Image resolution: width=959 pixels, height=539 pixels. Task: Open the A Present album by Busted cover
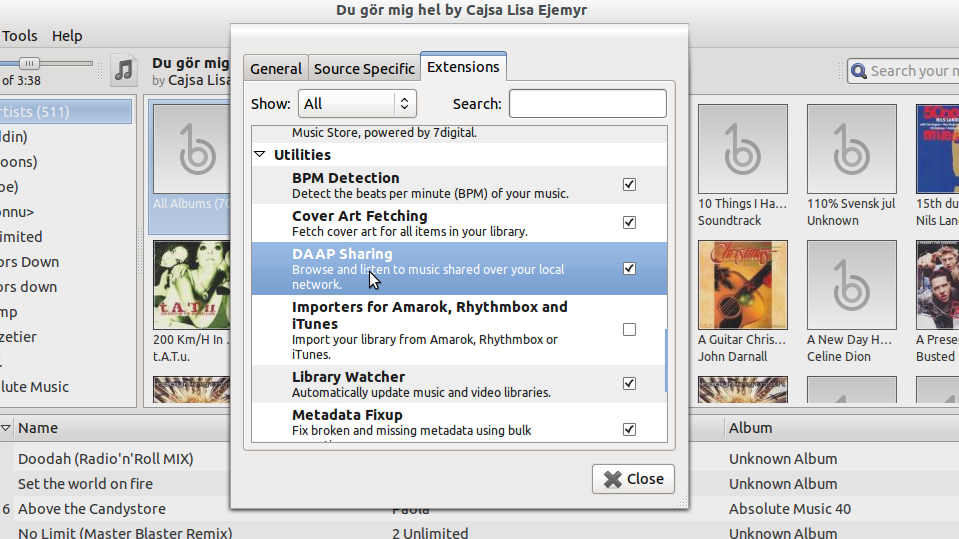(x=937, y=284)
